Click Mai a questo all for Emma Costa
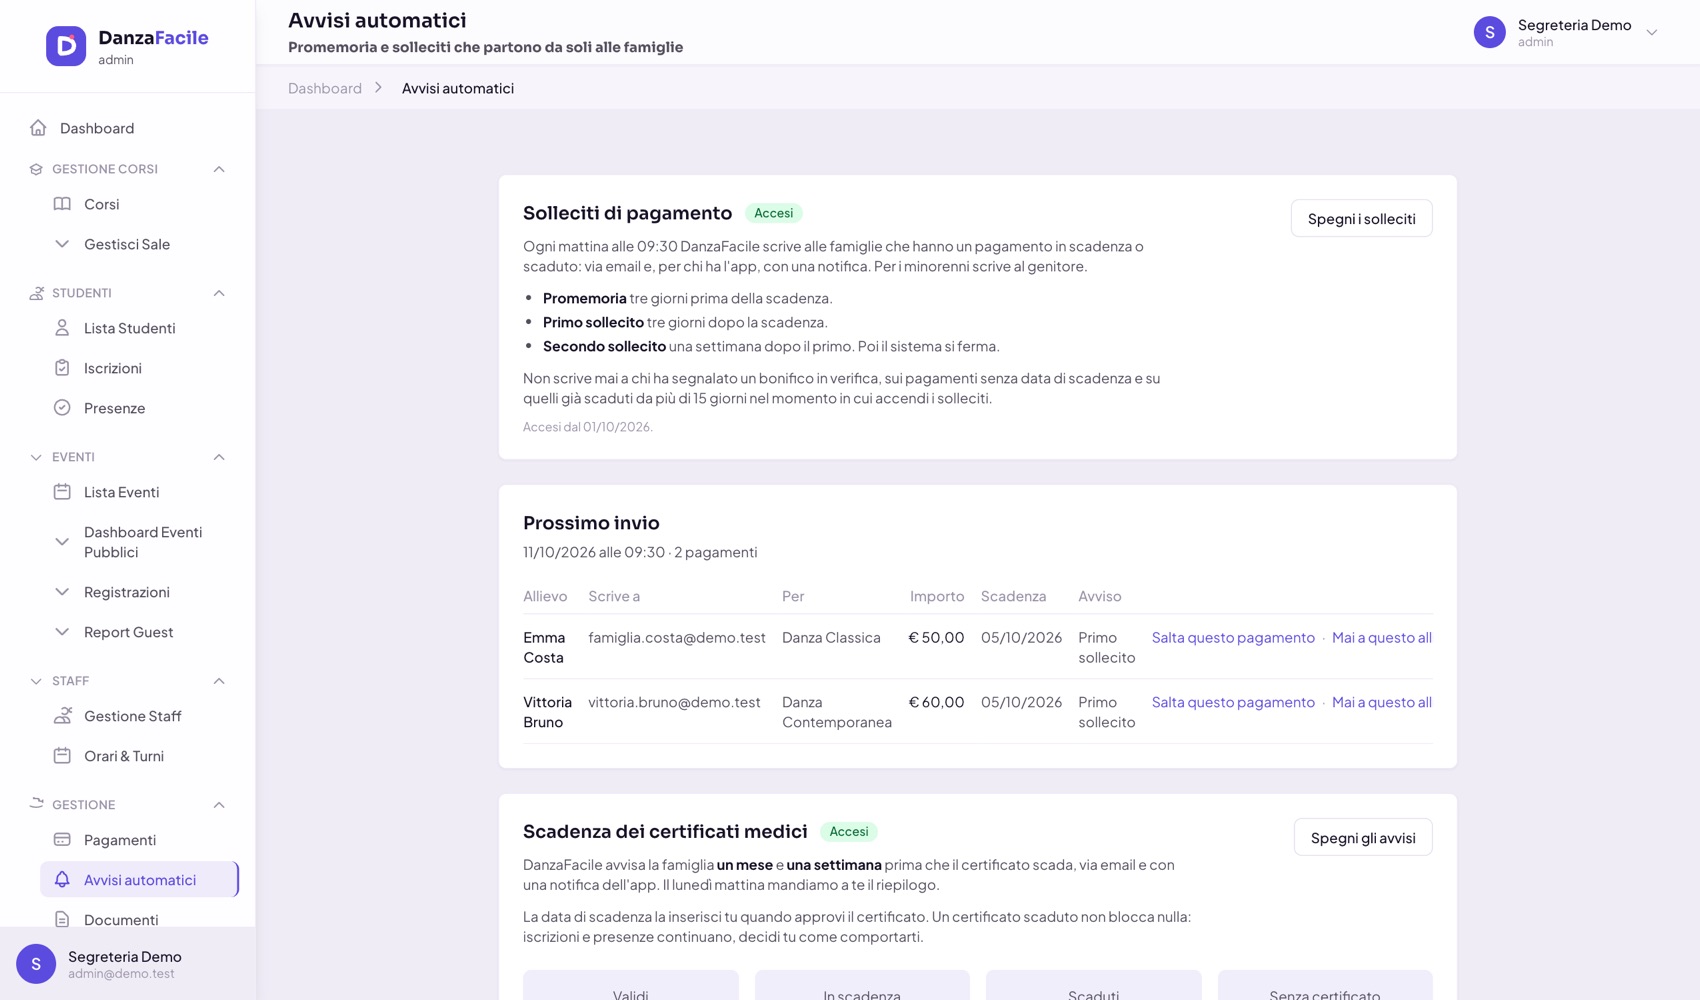1700x1000 pixels. click(x=1382, y=637)
